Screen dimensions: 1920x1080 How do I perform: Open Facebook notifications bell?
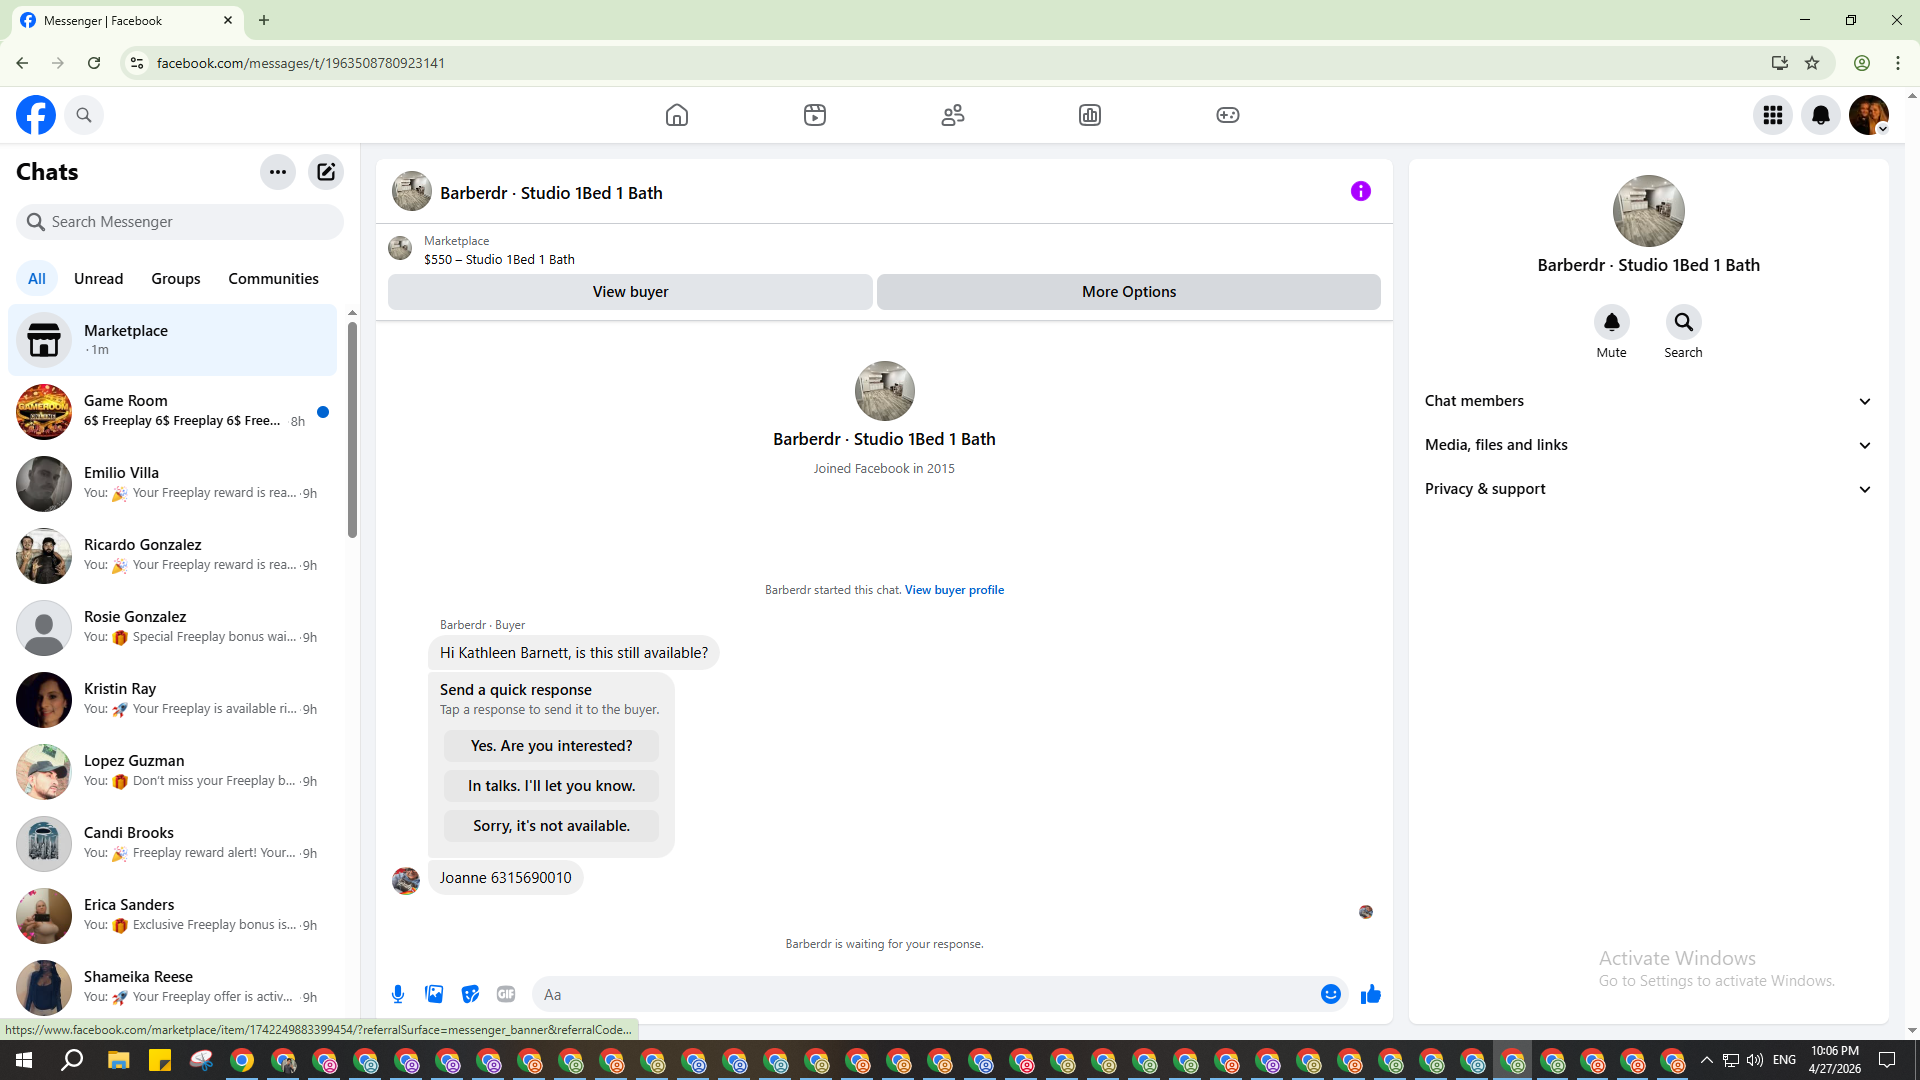[1820, 115]
